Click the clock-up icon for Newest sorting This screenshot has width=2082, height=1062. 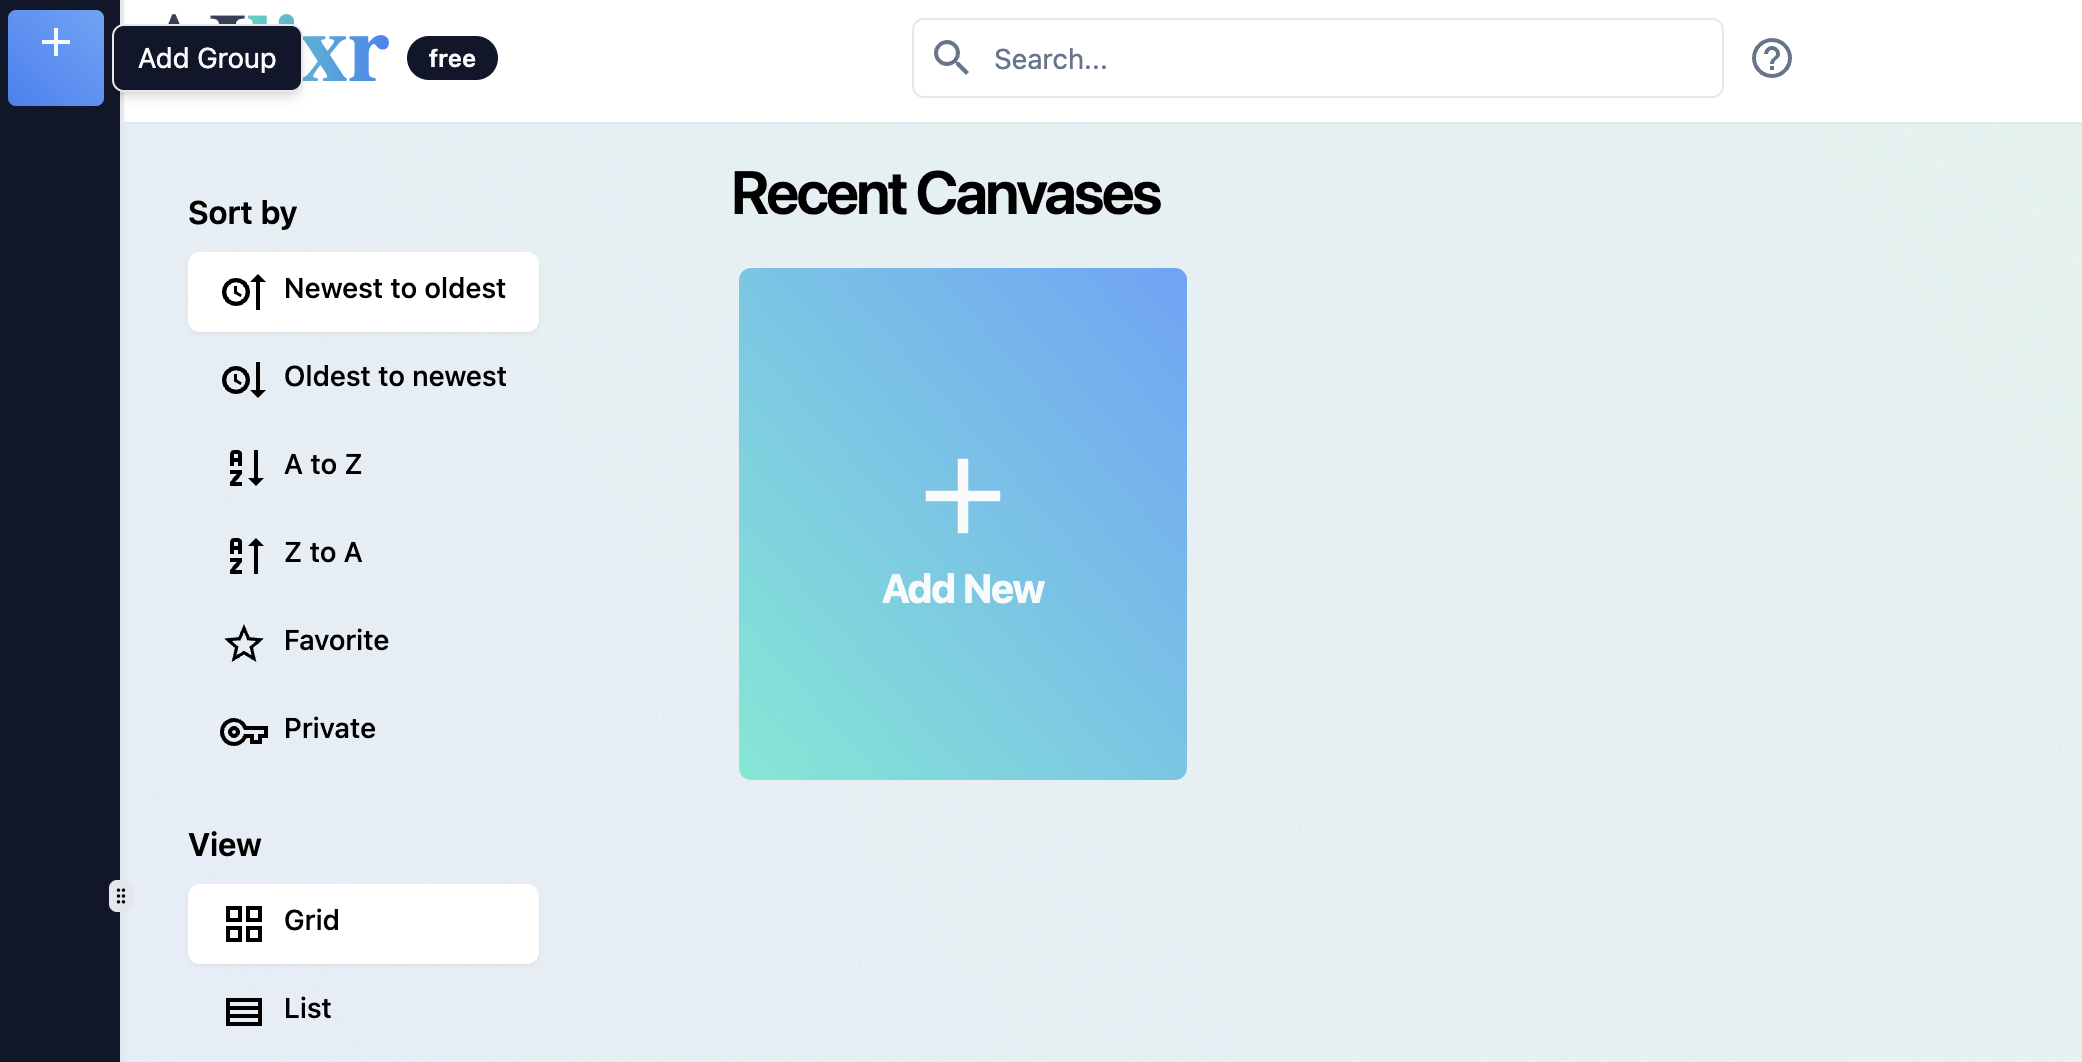[243, 291]
